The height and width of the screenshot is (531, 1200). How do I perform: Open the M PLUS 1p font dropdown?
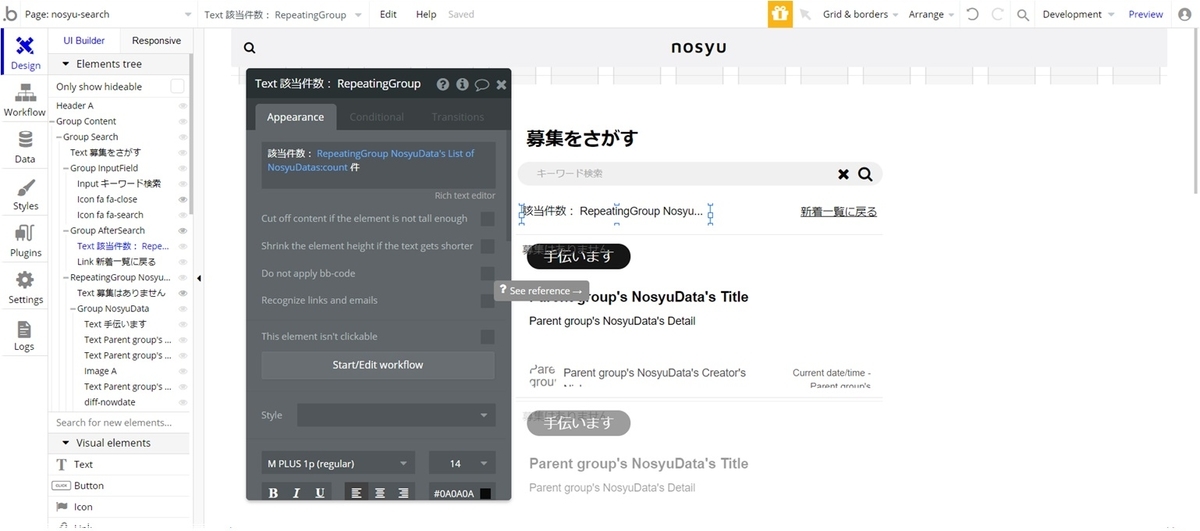click(338, 463)
